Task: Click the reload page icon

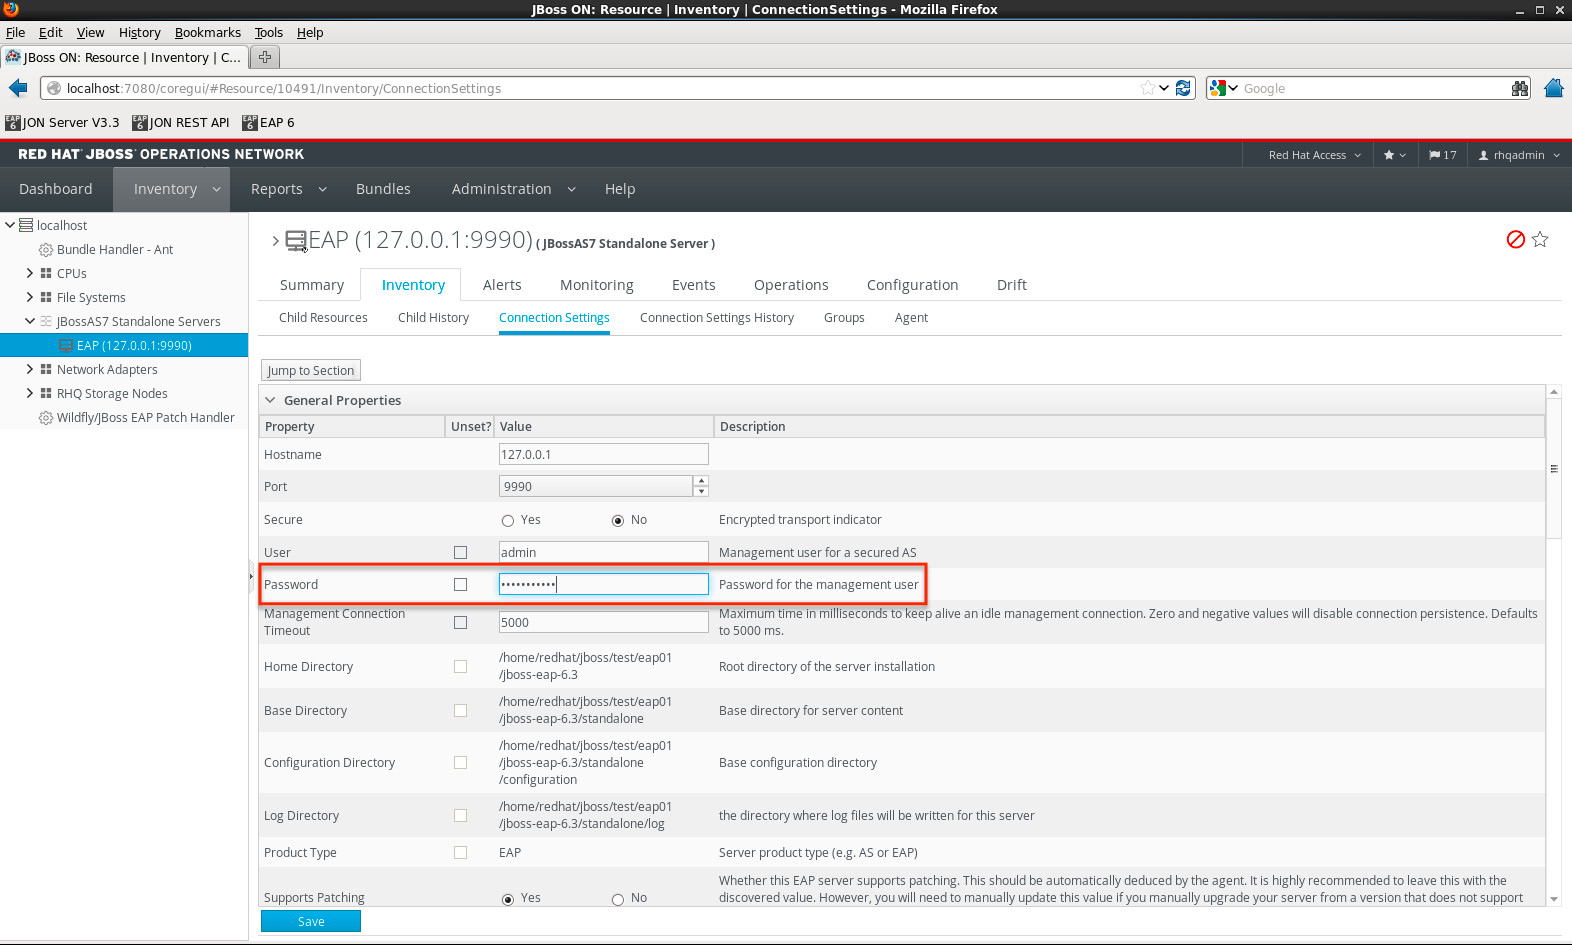Action: pos(1184,88)
